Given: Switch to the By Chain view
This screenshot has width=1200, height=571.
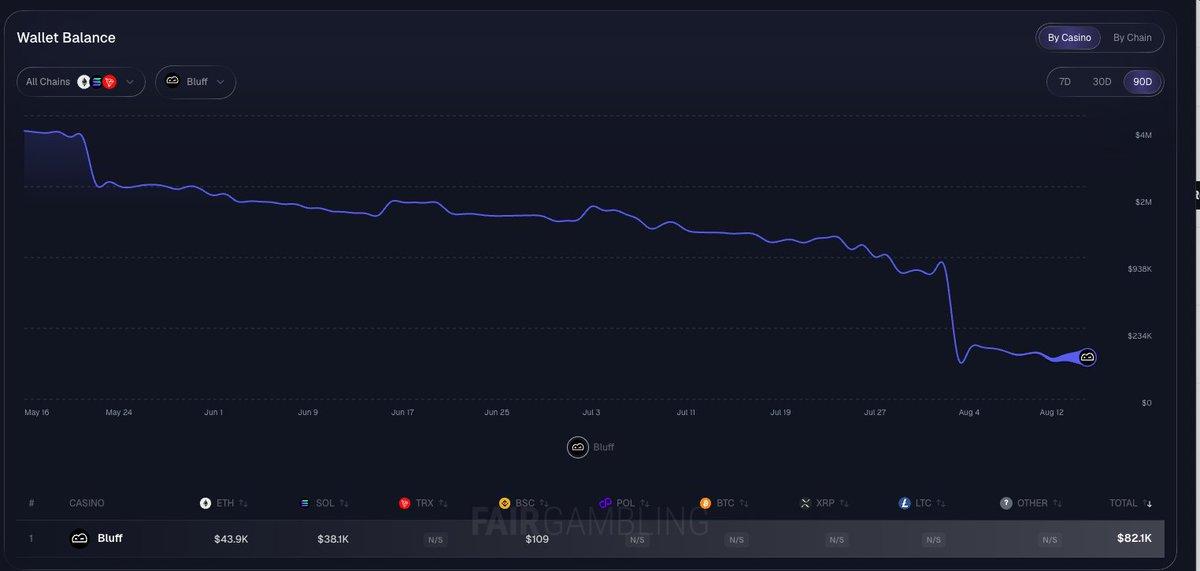Looking at the screenshot, I should [1132, 38].
